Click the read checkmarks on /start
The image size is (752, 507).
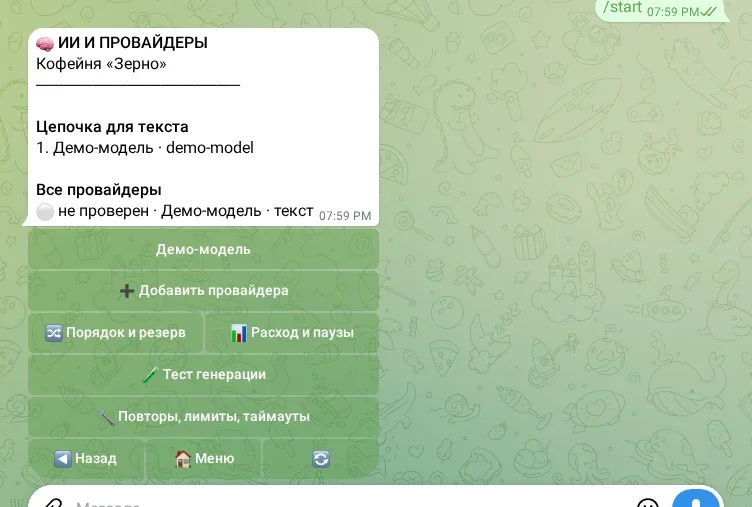[x=708, y=12]
